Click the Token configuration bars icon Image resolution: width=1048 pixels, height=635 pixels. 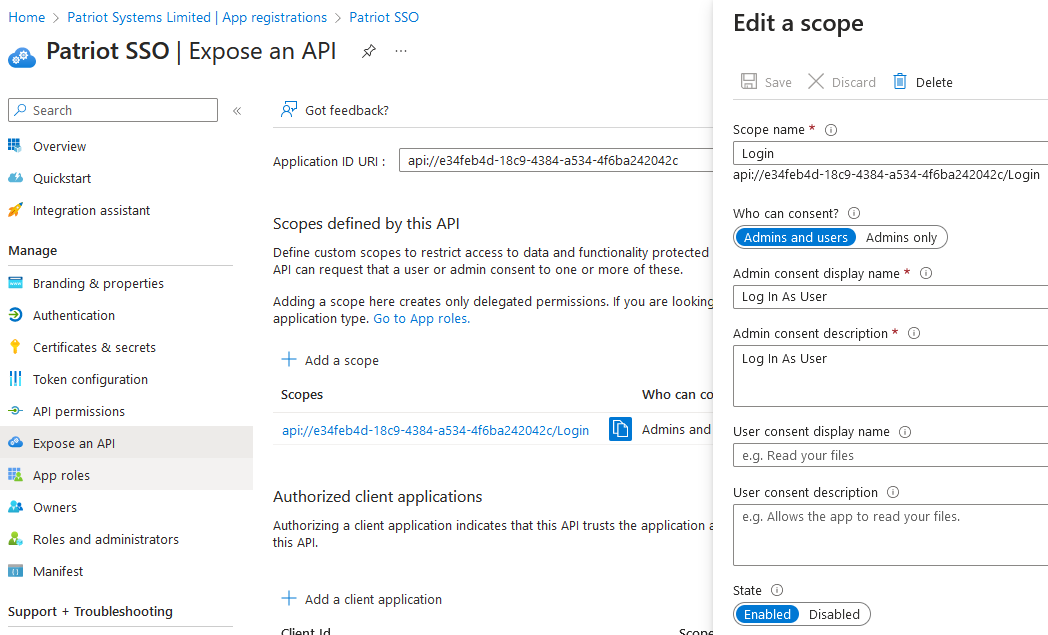click(x=15, y=379)
